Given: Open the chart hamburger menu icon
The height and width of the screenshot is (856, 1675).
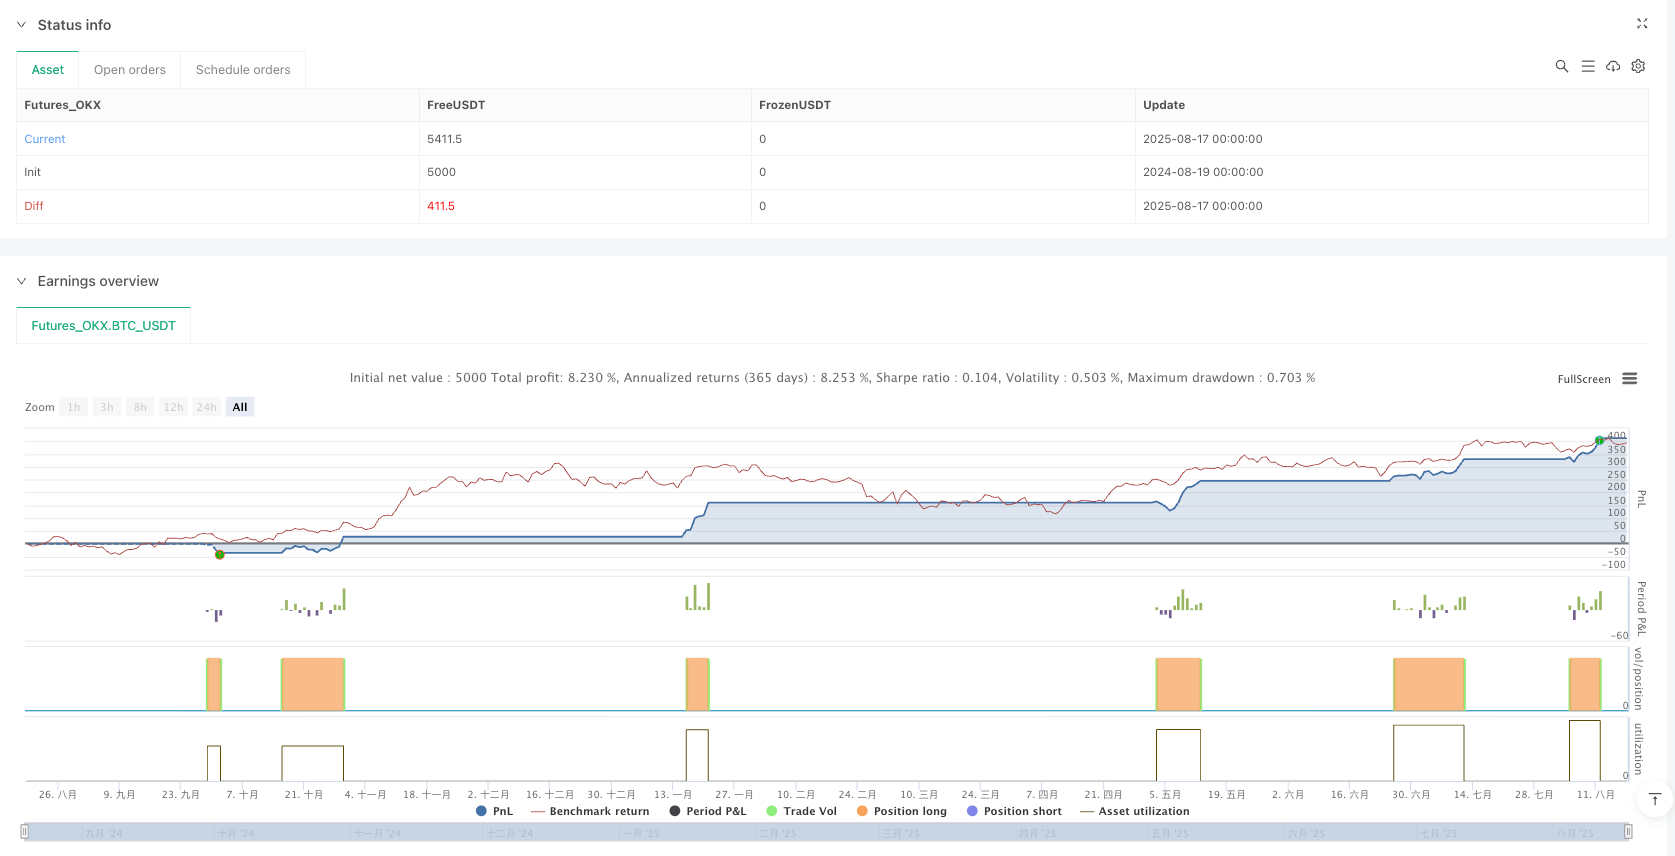Looking at the screenshot, I should (x=1629, y=379).
